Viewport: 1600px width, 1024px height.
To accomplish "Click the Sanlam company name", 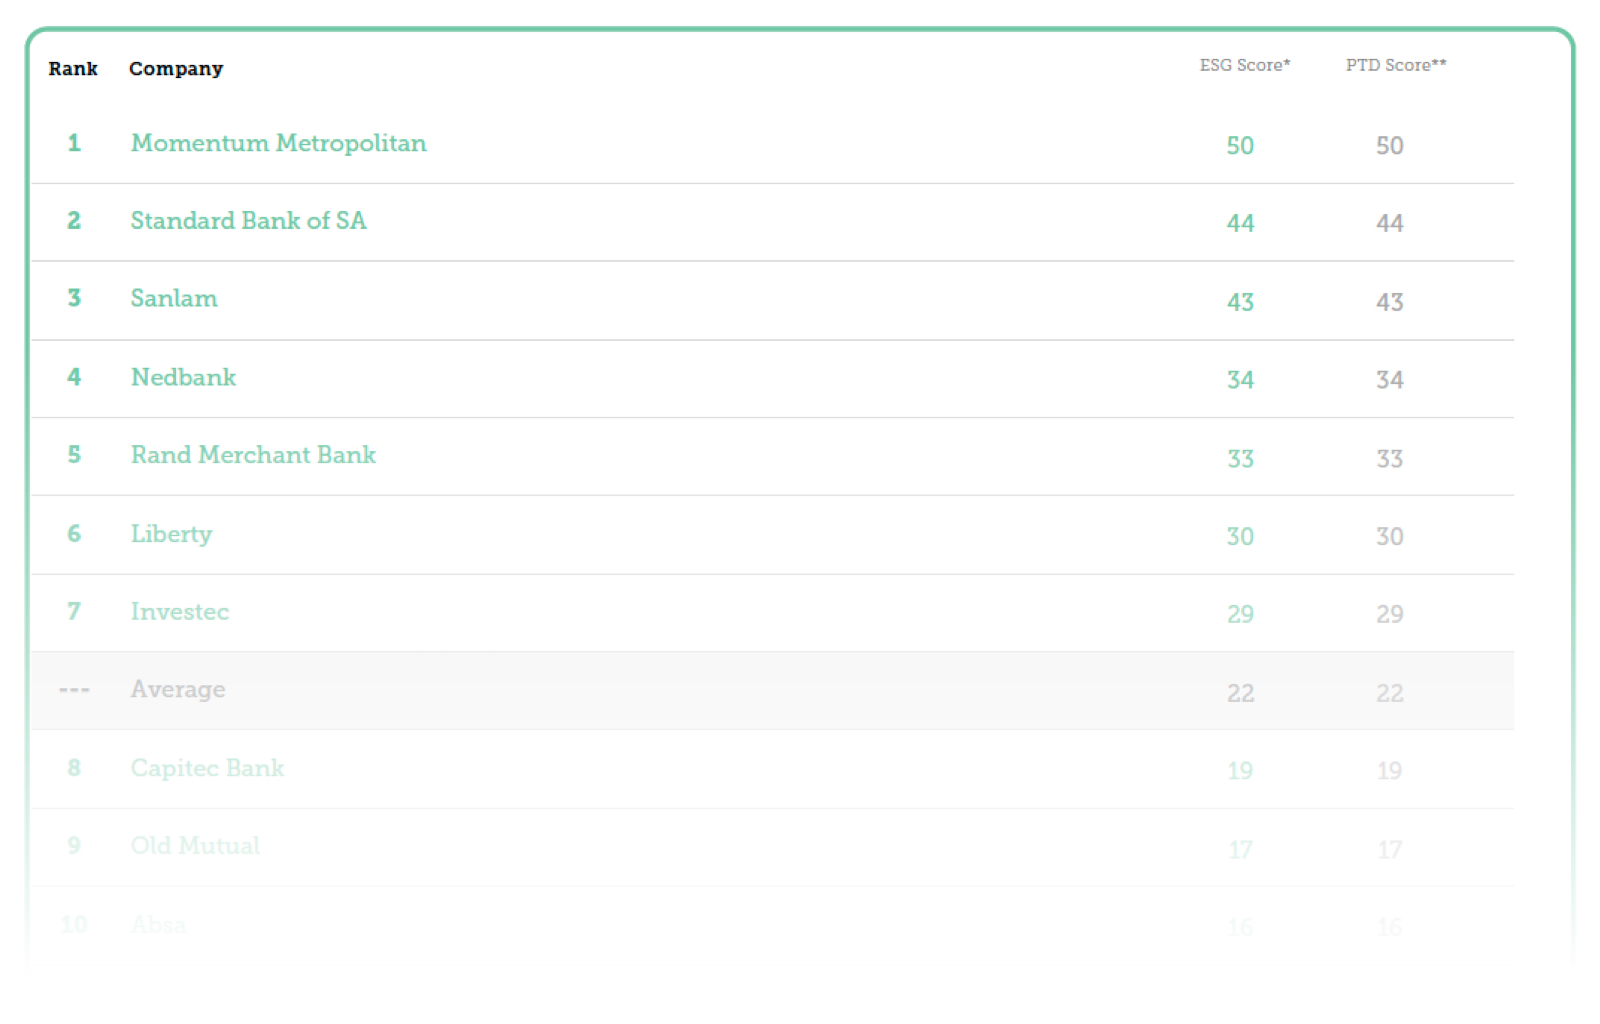I will [174, 298].
